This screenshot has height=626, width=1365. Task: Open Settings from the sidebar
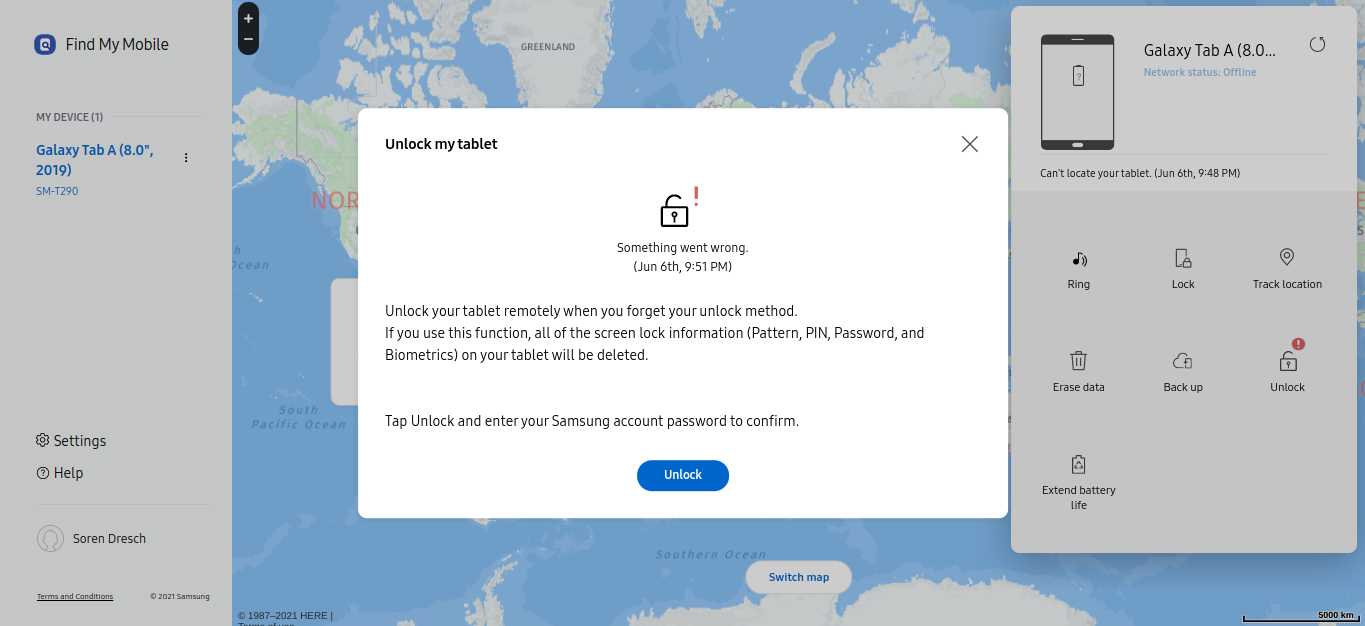click(x=71, y=440)
